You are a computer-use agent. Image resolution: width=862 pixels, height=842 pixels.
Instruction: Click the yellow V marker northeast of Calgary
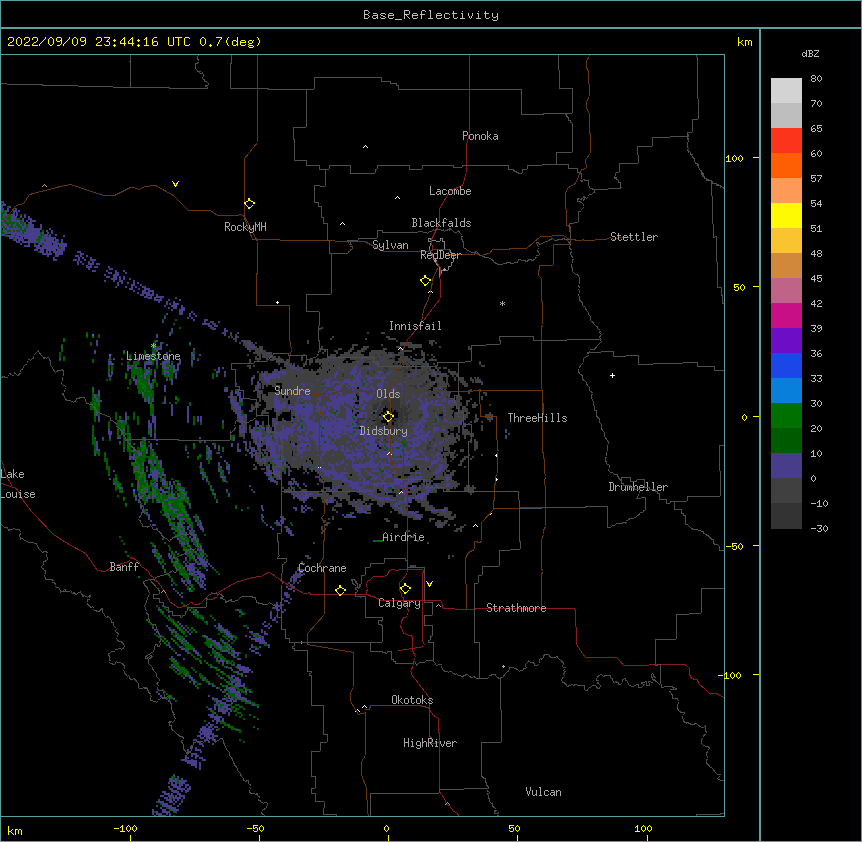[429, 584]
